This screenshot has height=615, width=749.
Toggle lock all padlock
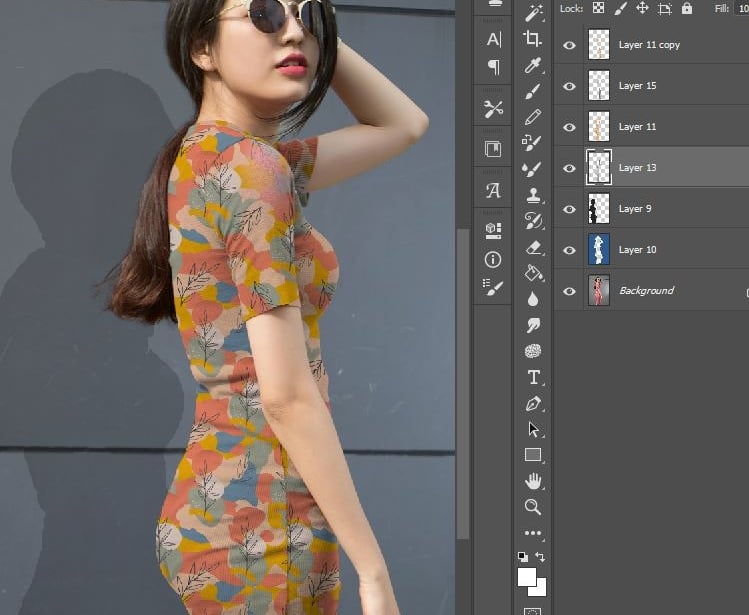pyautogui.click(x=686, y=8)
